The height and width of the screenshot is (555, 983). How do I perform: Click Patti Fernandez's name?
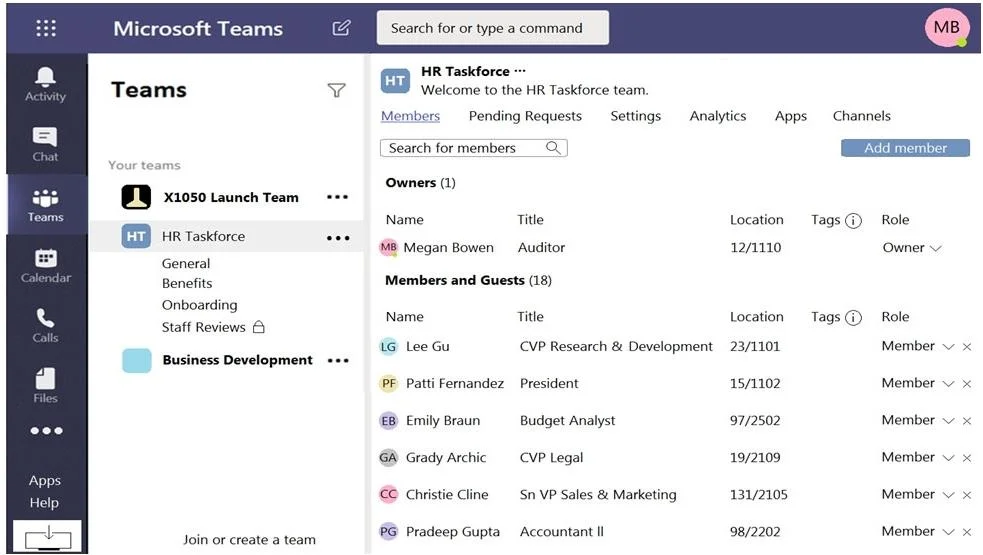tap(455, 383)
